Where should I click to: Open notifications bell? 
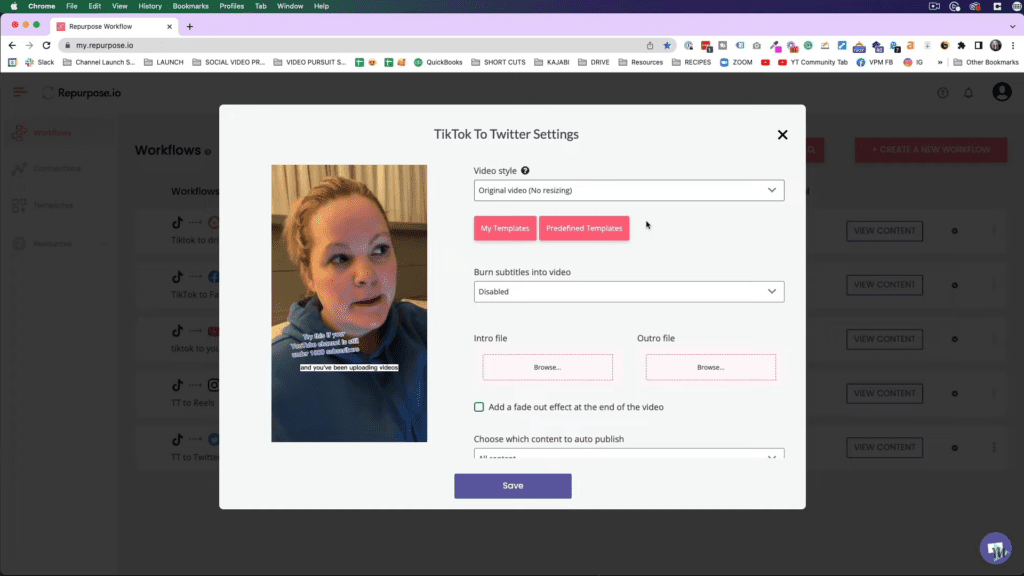click(x=968, y=93)
